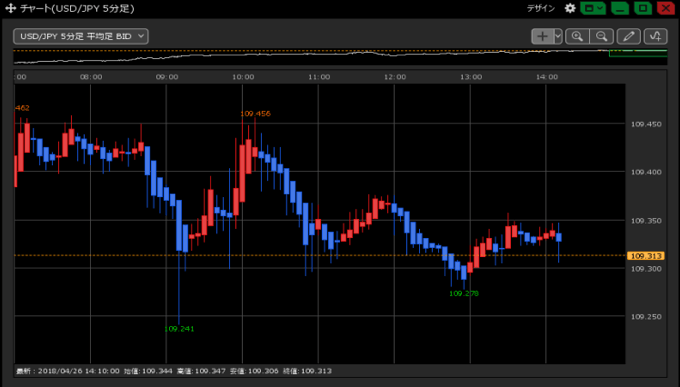Click the 終値:109.313 status value
The image size is (680, 387).
tap(307, 371)
